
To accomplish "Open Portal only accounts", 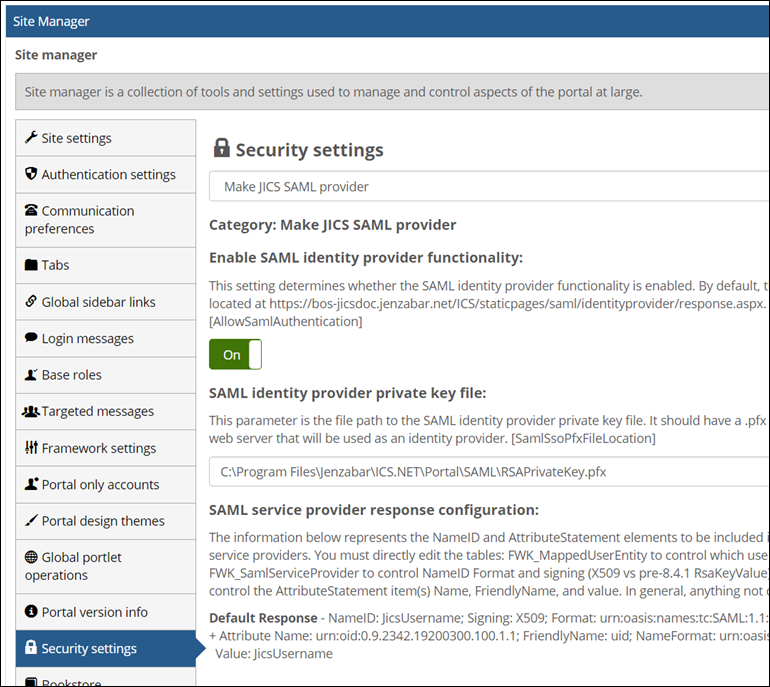I will [106, 484].
